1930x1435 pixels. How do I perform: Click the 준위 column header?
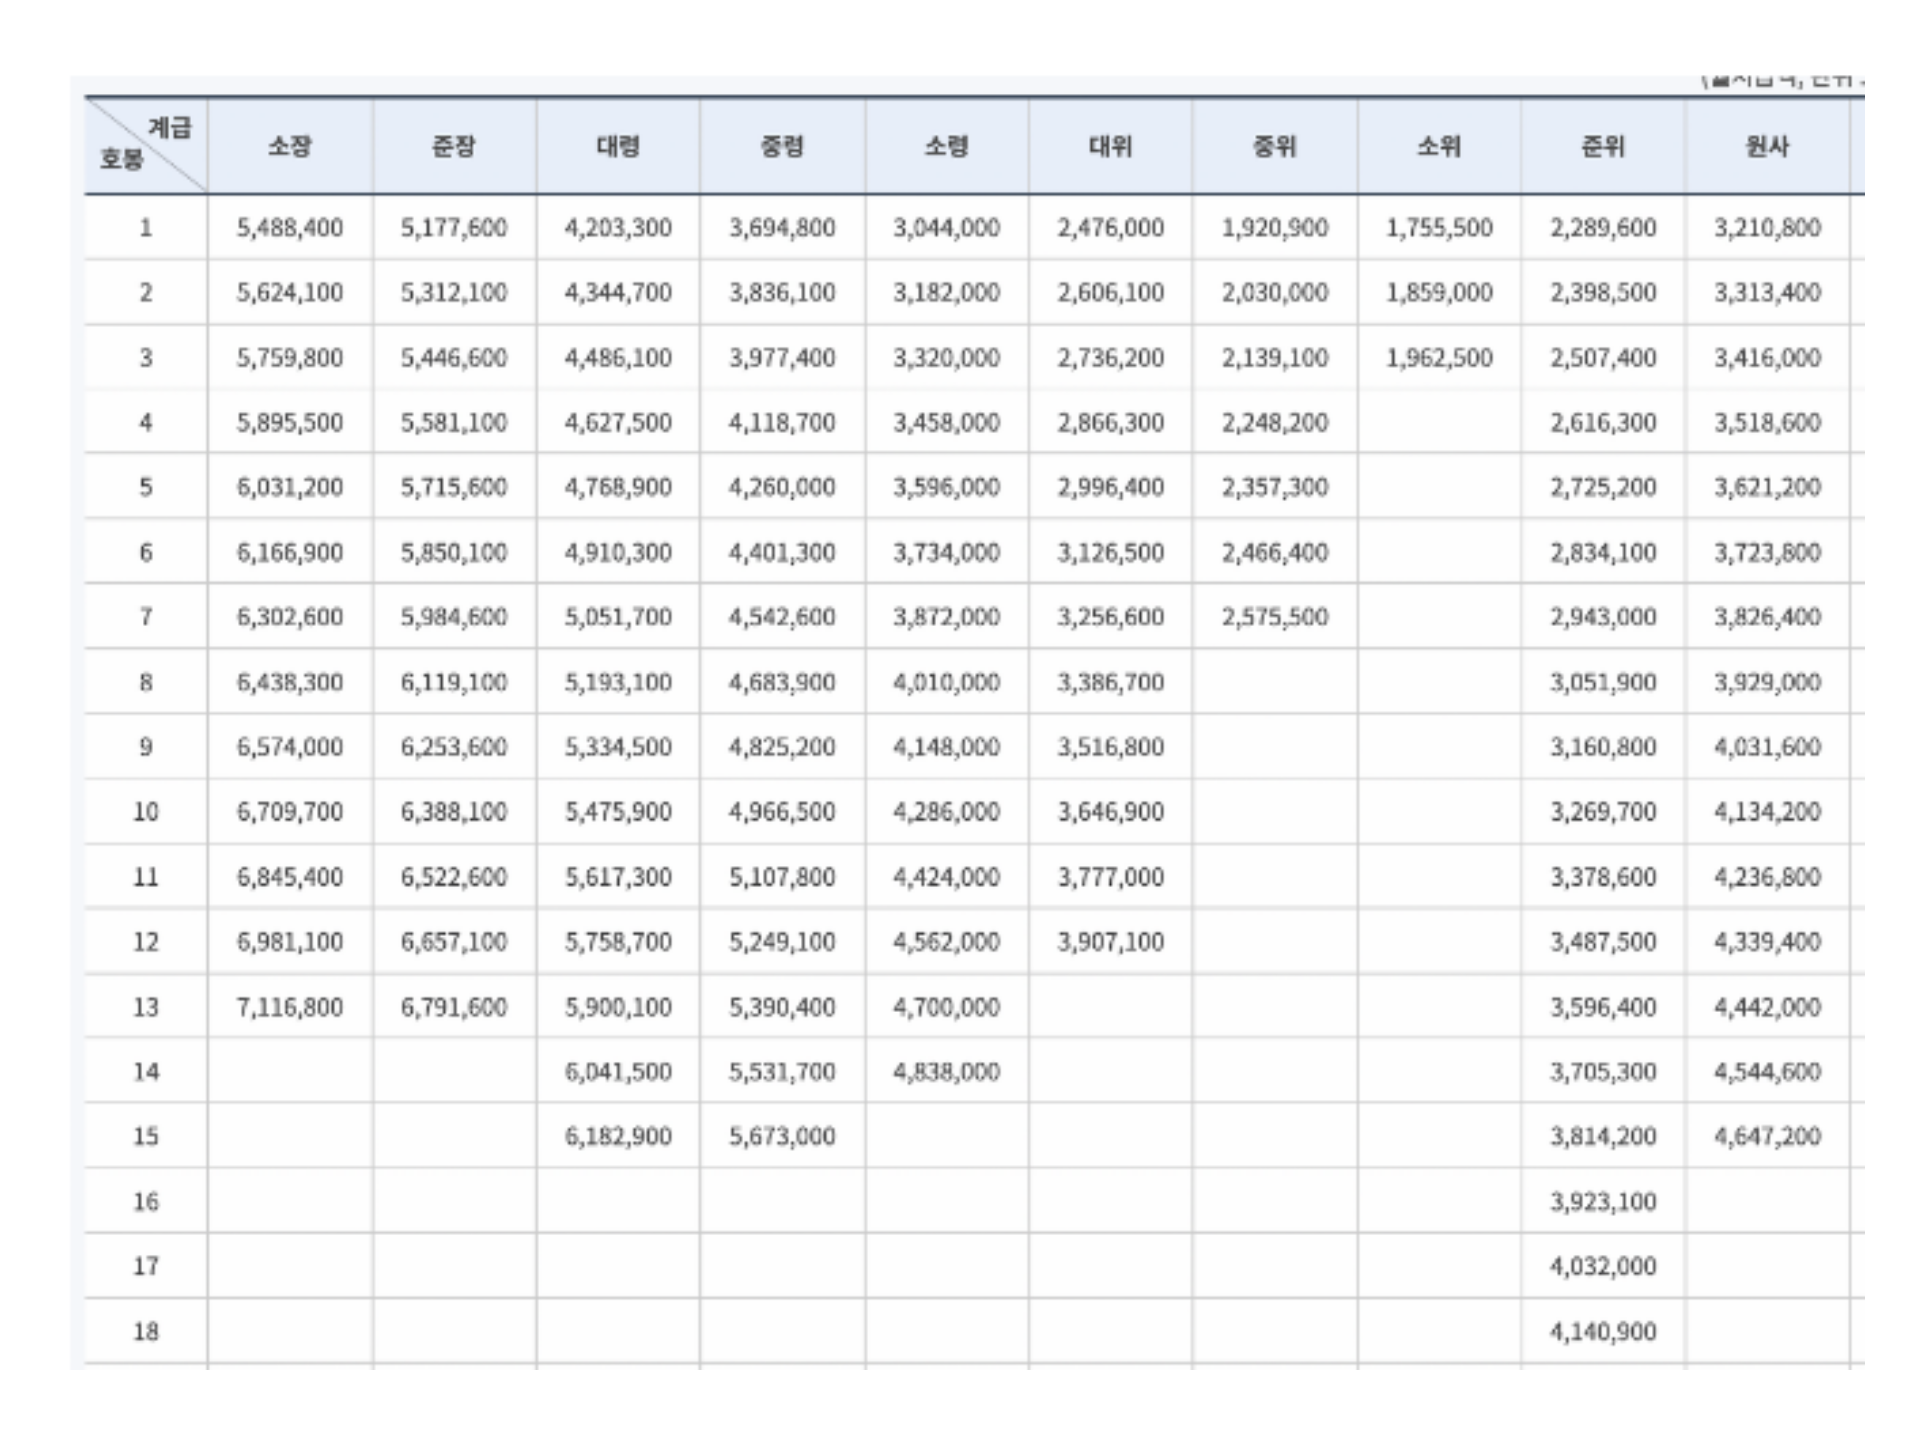[x=1603, y=146]
